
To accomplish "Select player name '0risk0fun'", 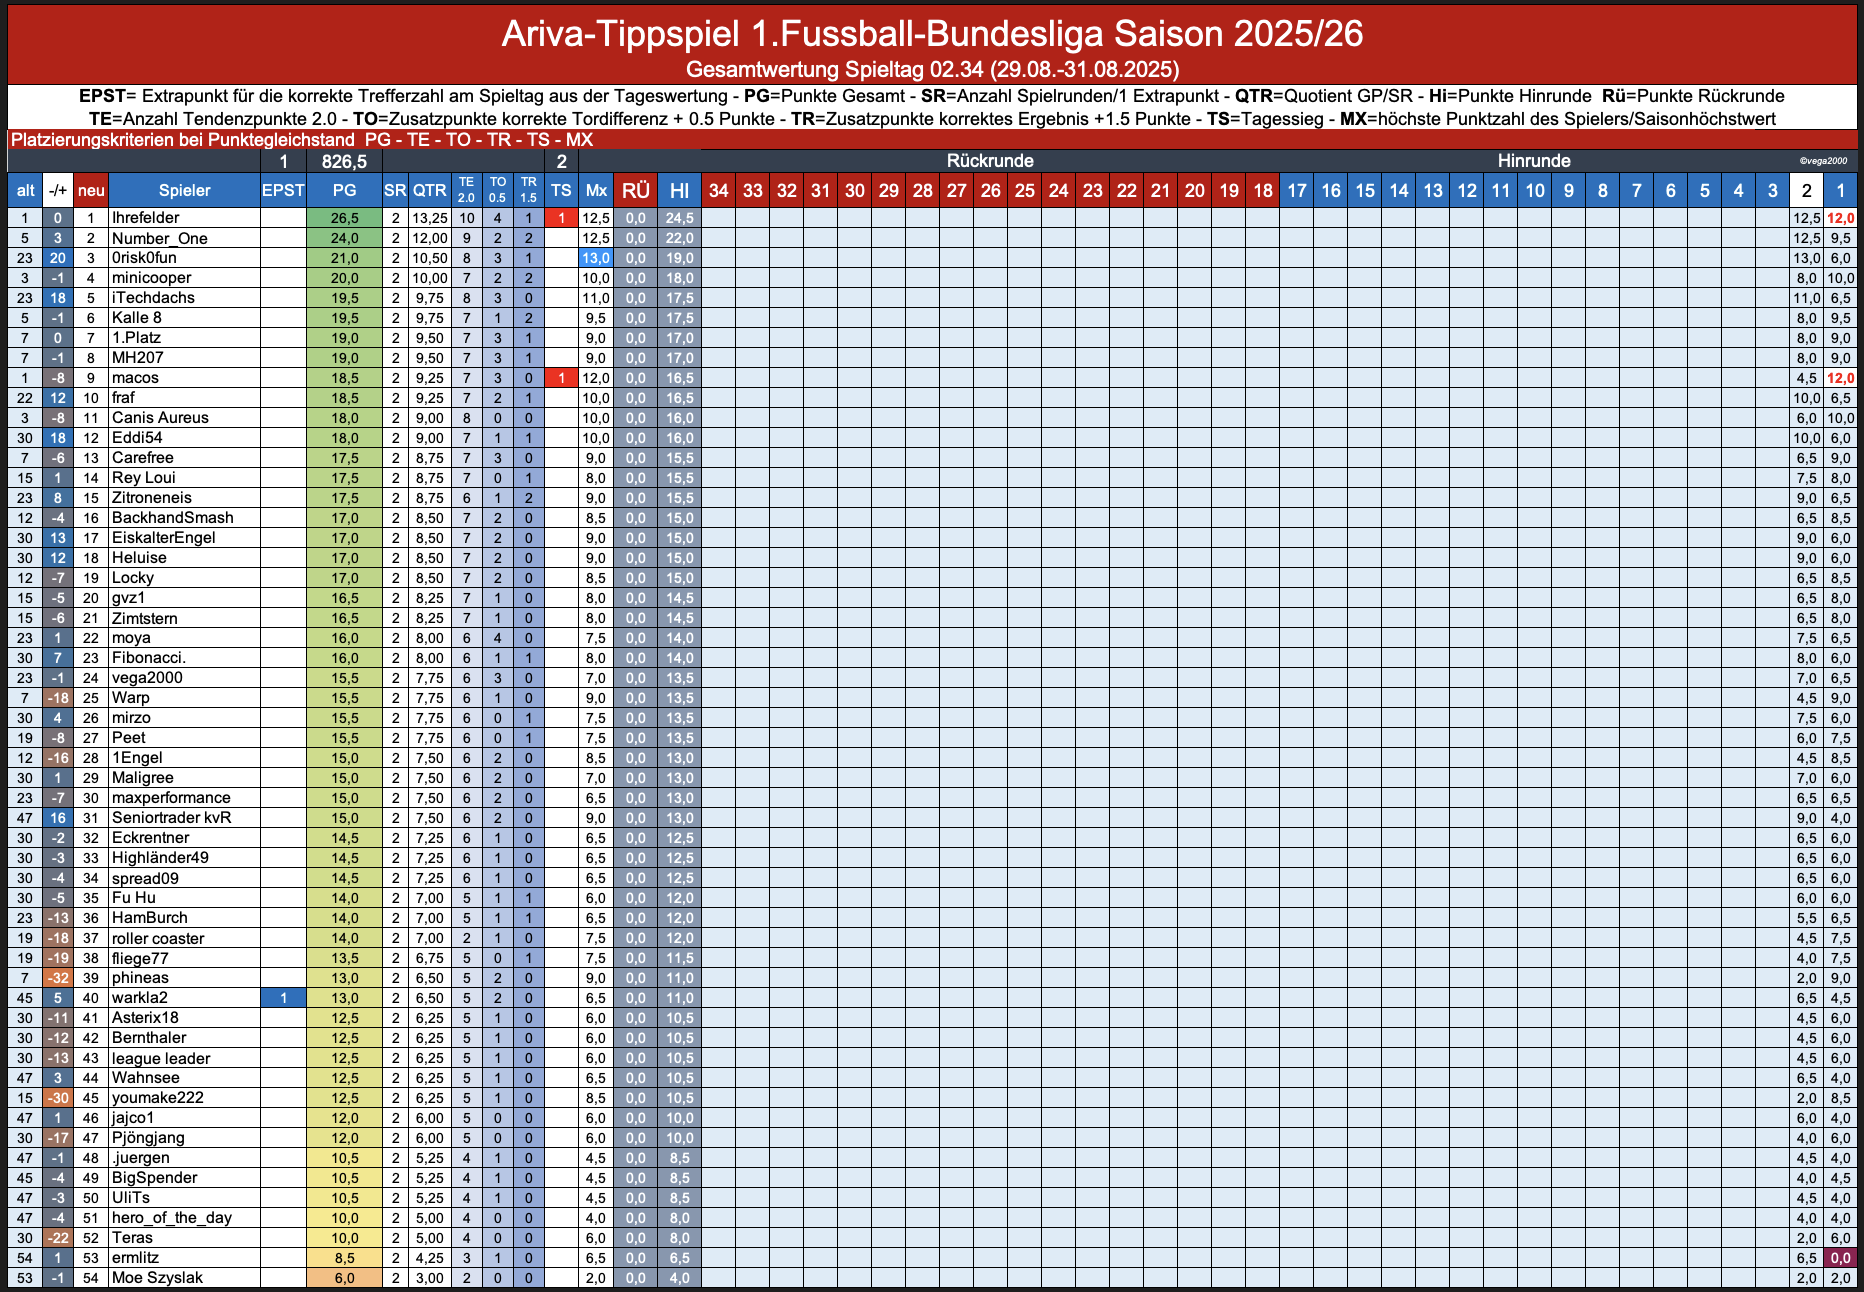I will (144, 258).
